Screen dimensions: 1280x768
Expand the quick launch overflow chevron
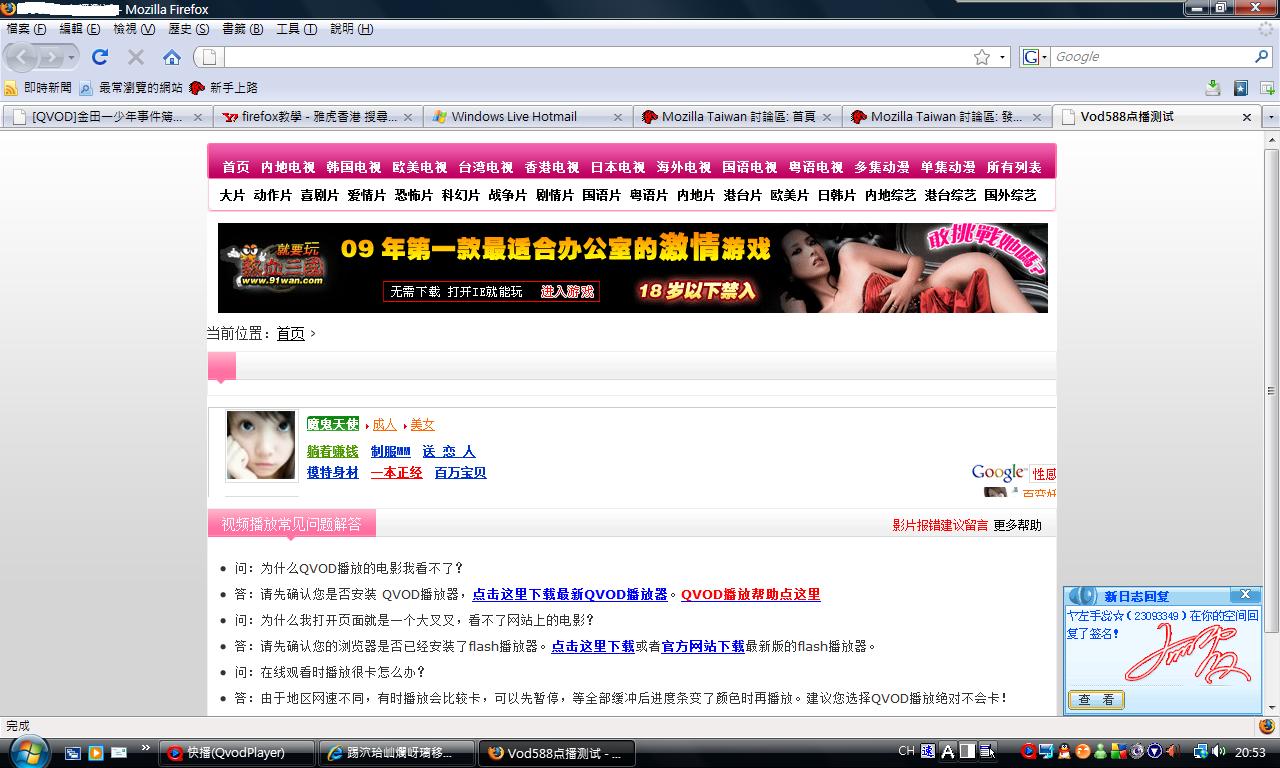point(146,747)
